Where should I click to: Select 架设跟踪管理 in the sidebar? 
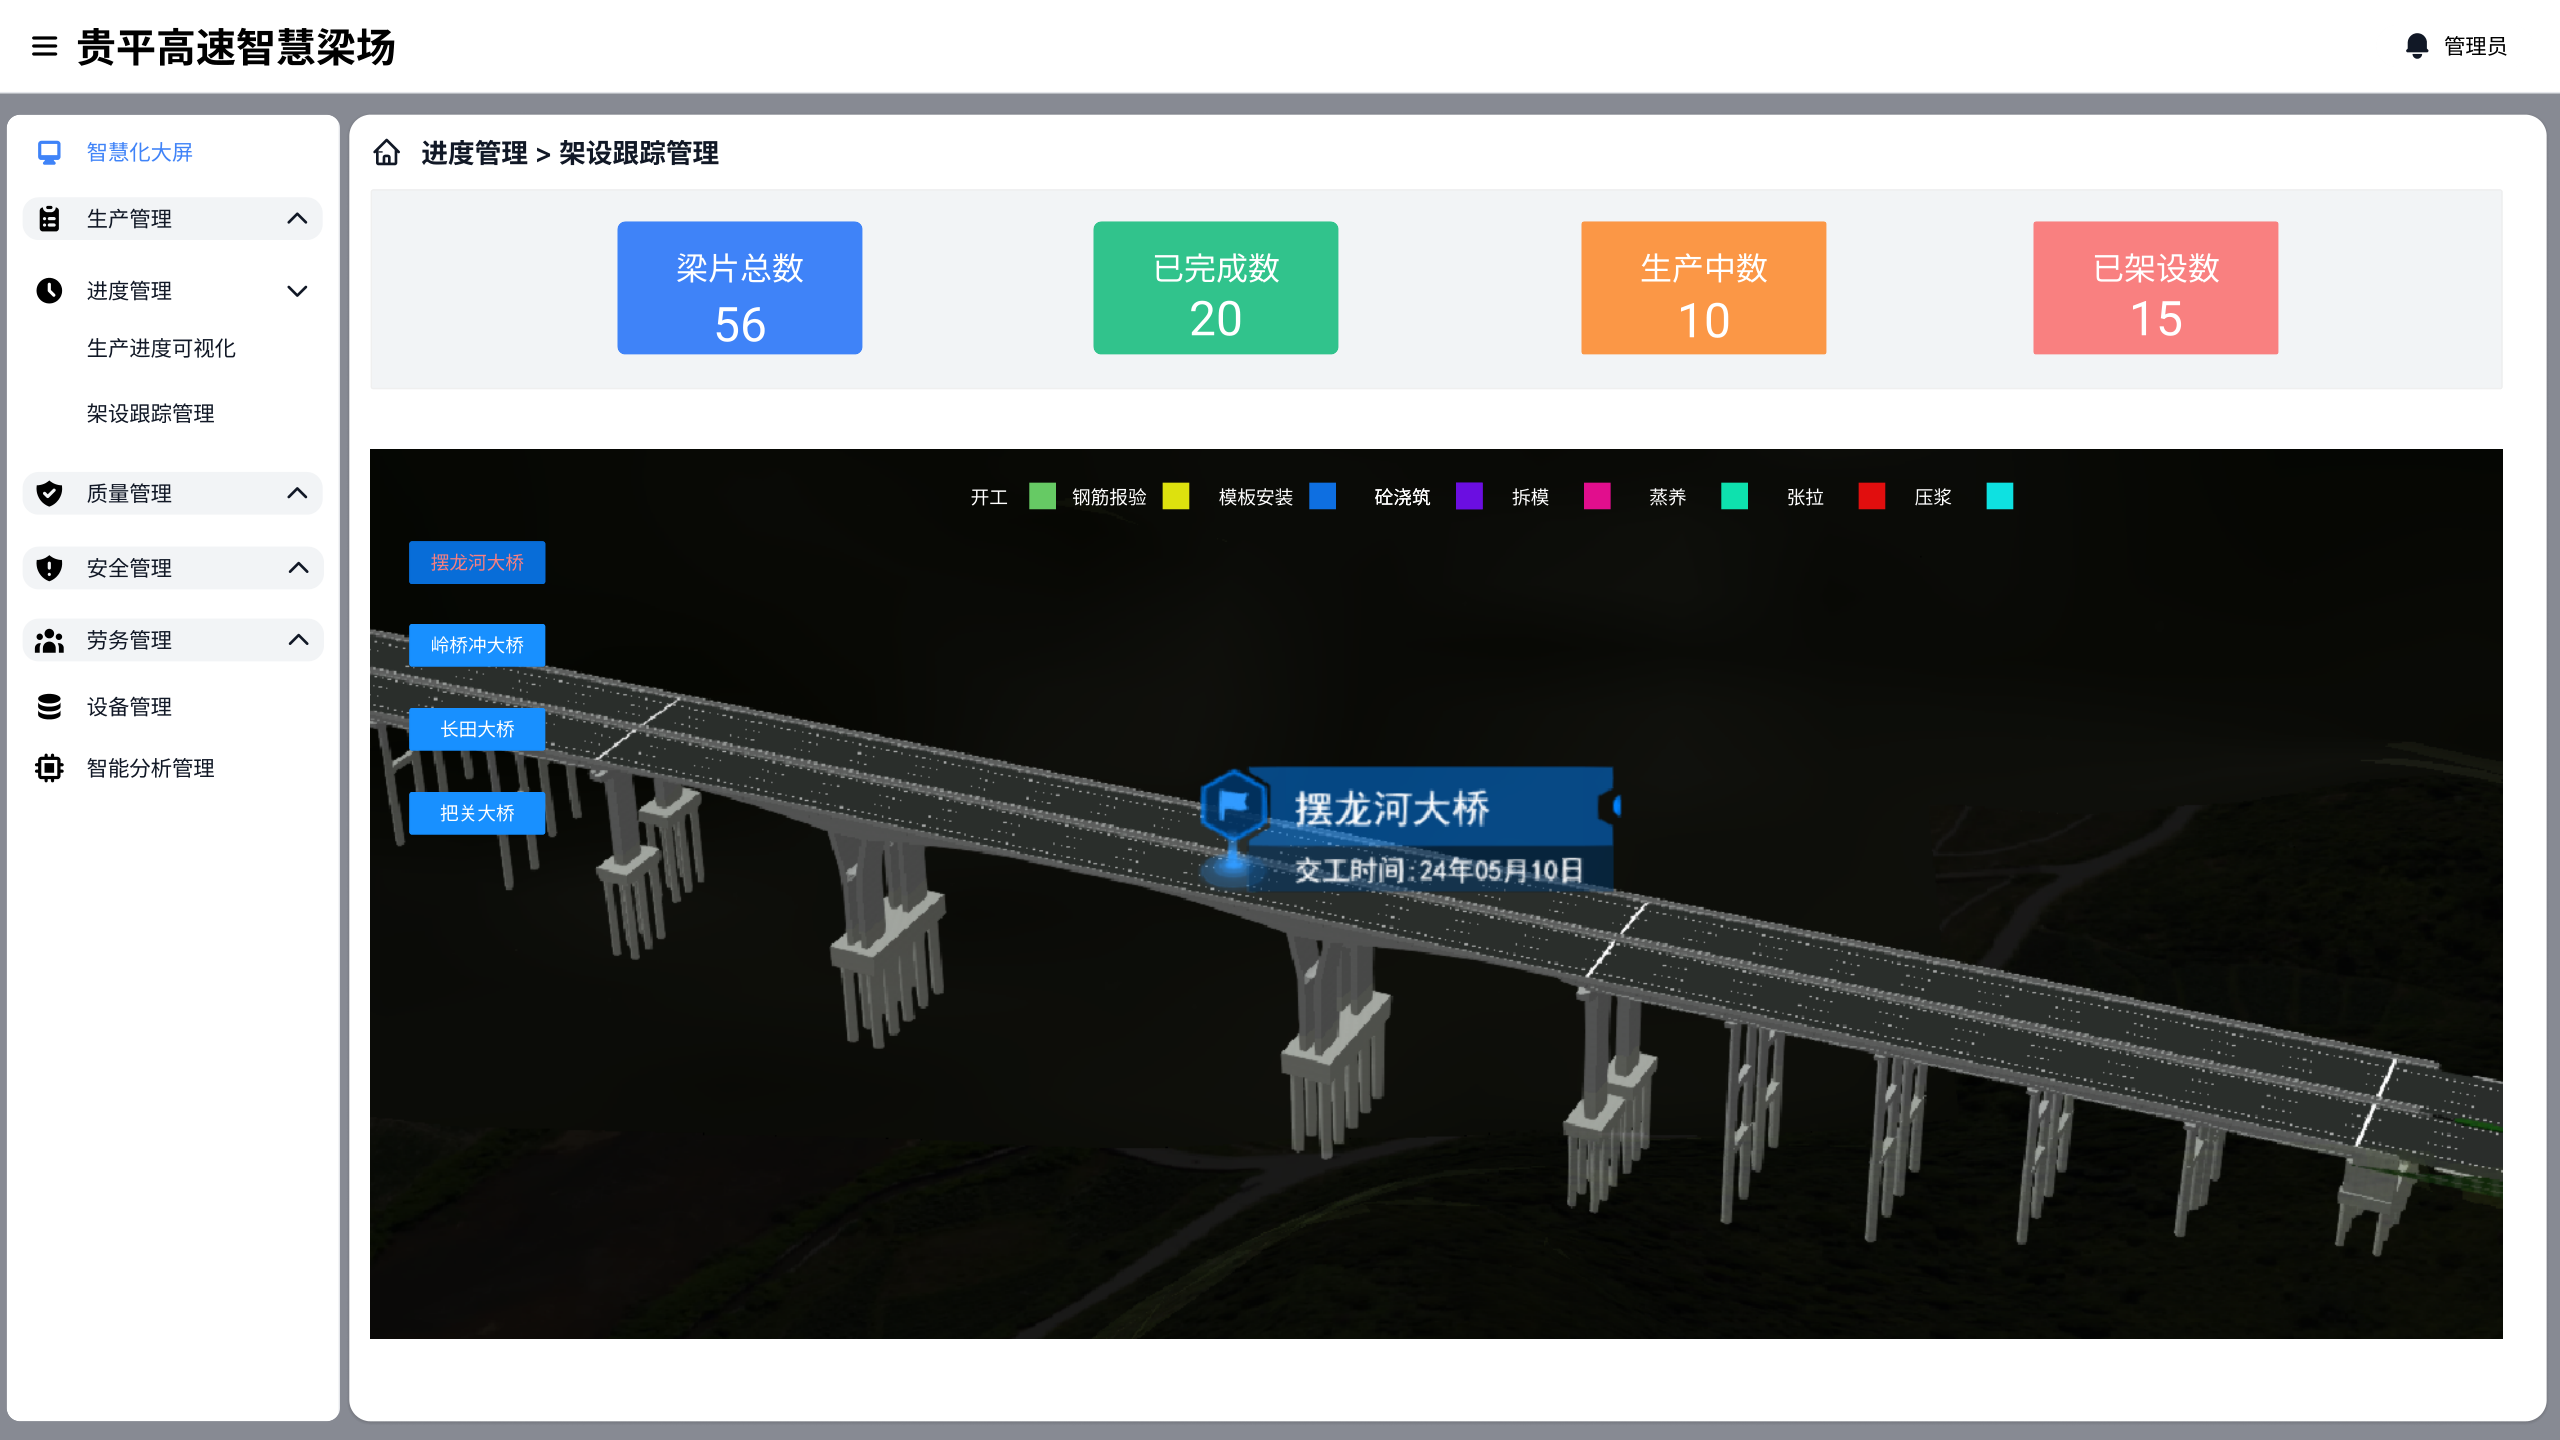(148, 413)
